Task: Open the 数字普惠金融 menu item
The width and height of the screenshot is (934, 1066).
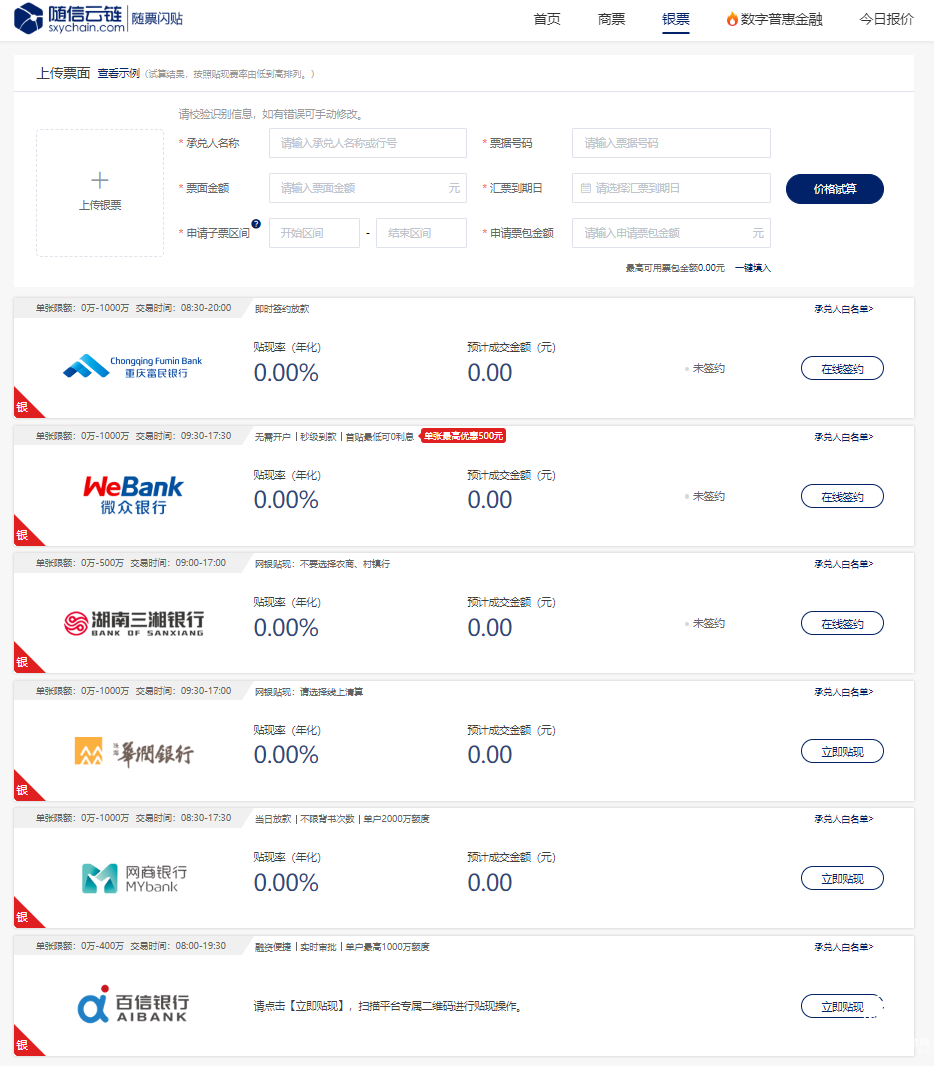Action: [x=774, y=19]
